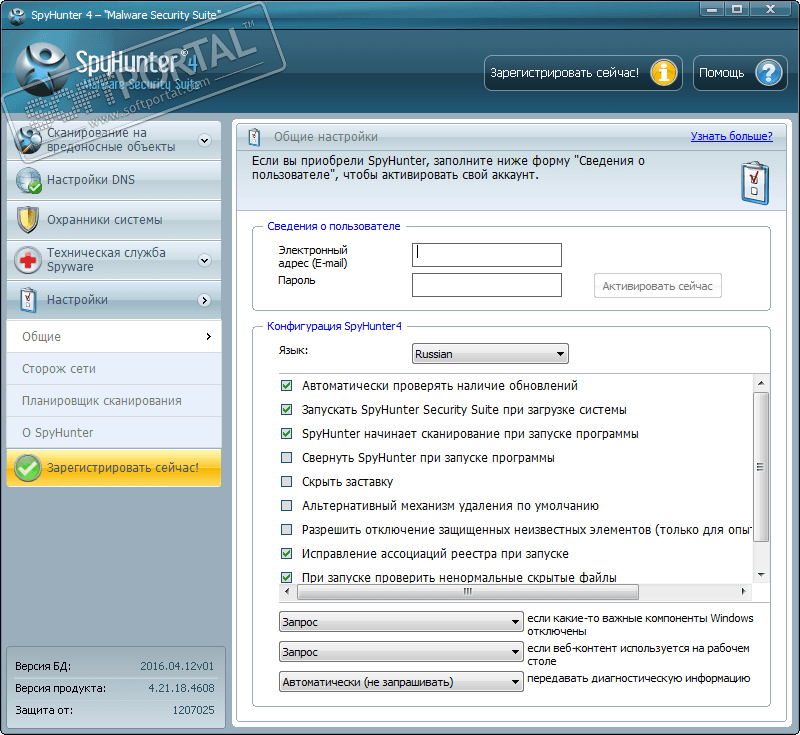The image size is (800, 735).
Task: Open Охранники системы menu item
Action: click(x=114, y=220)
